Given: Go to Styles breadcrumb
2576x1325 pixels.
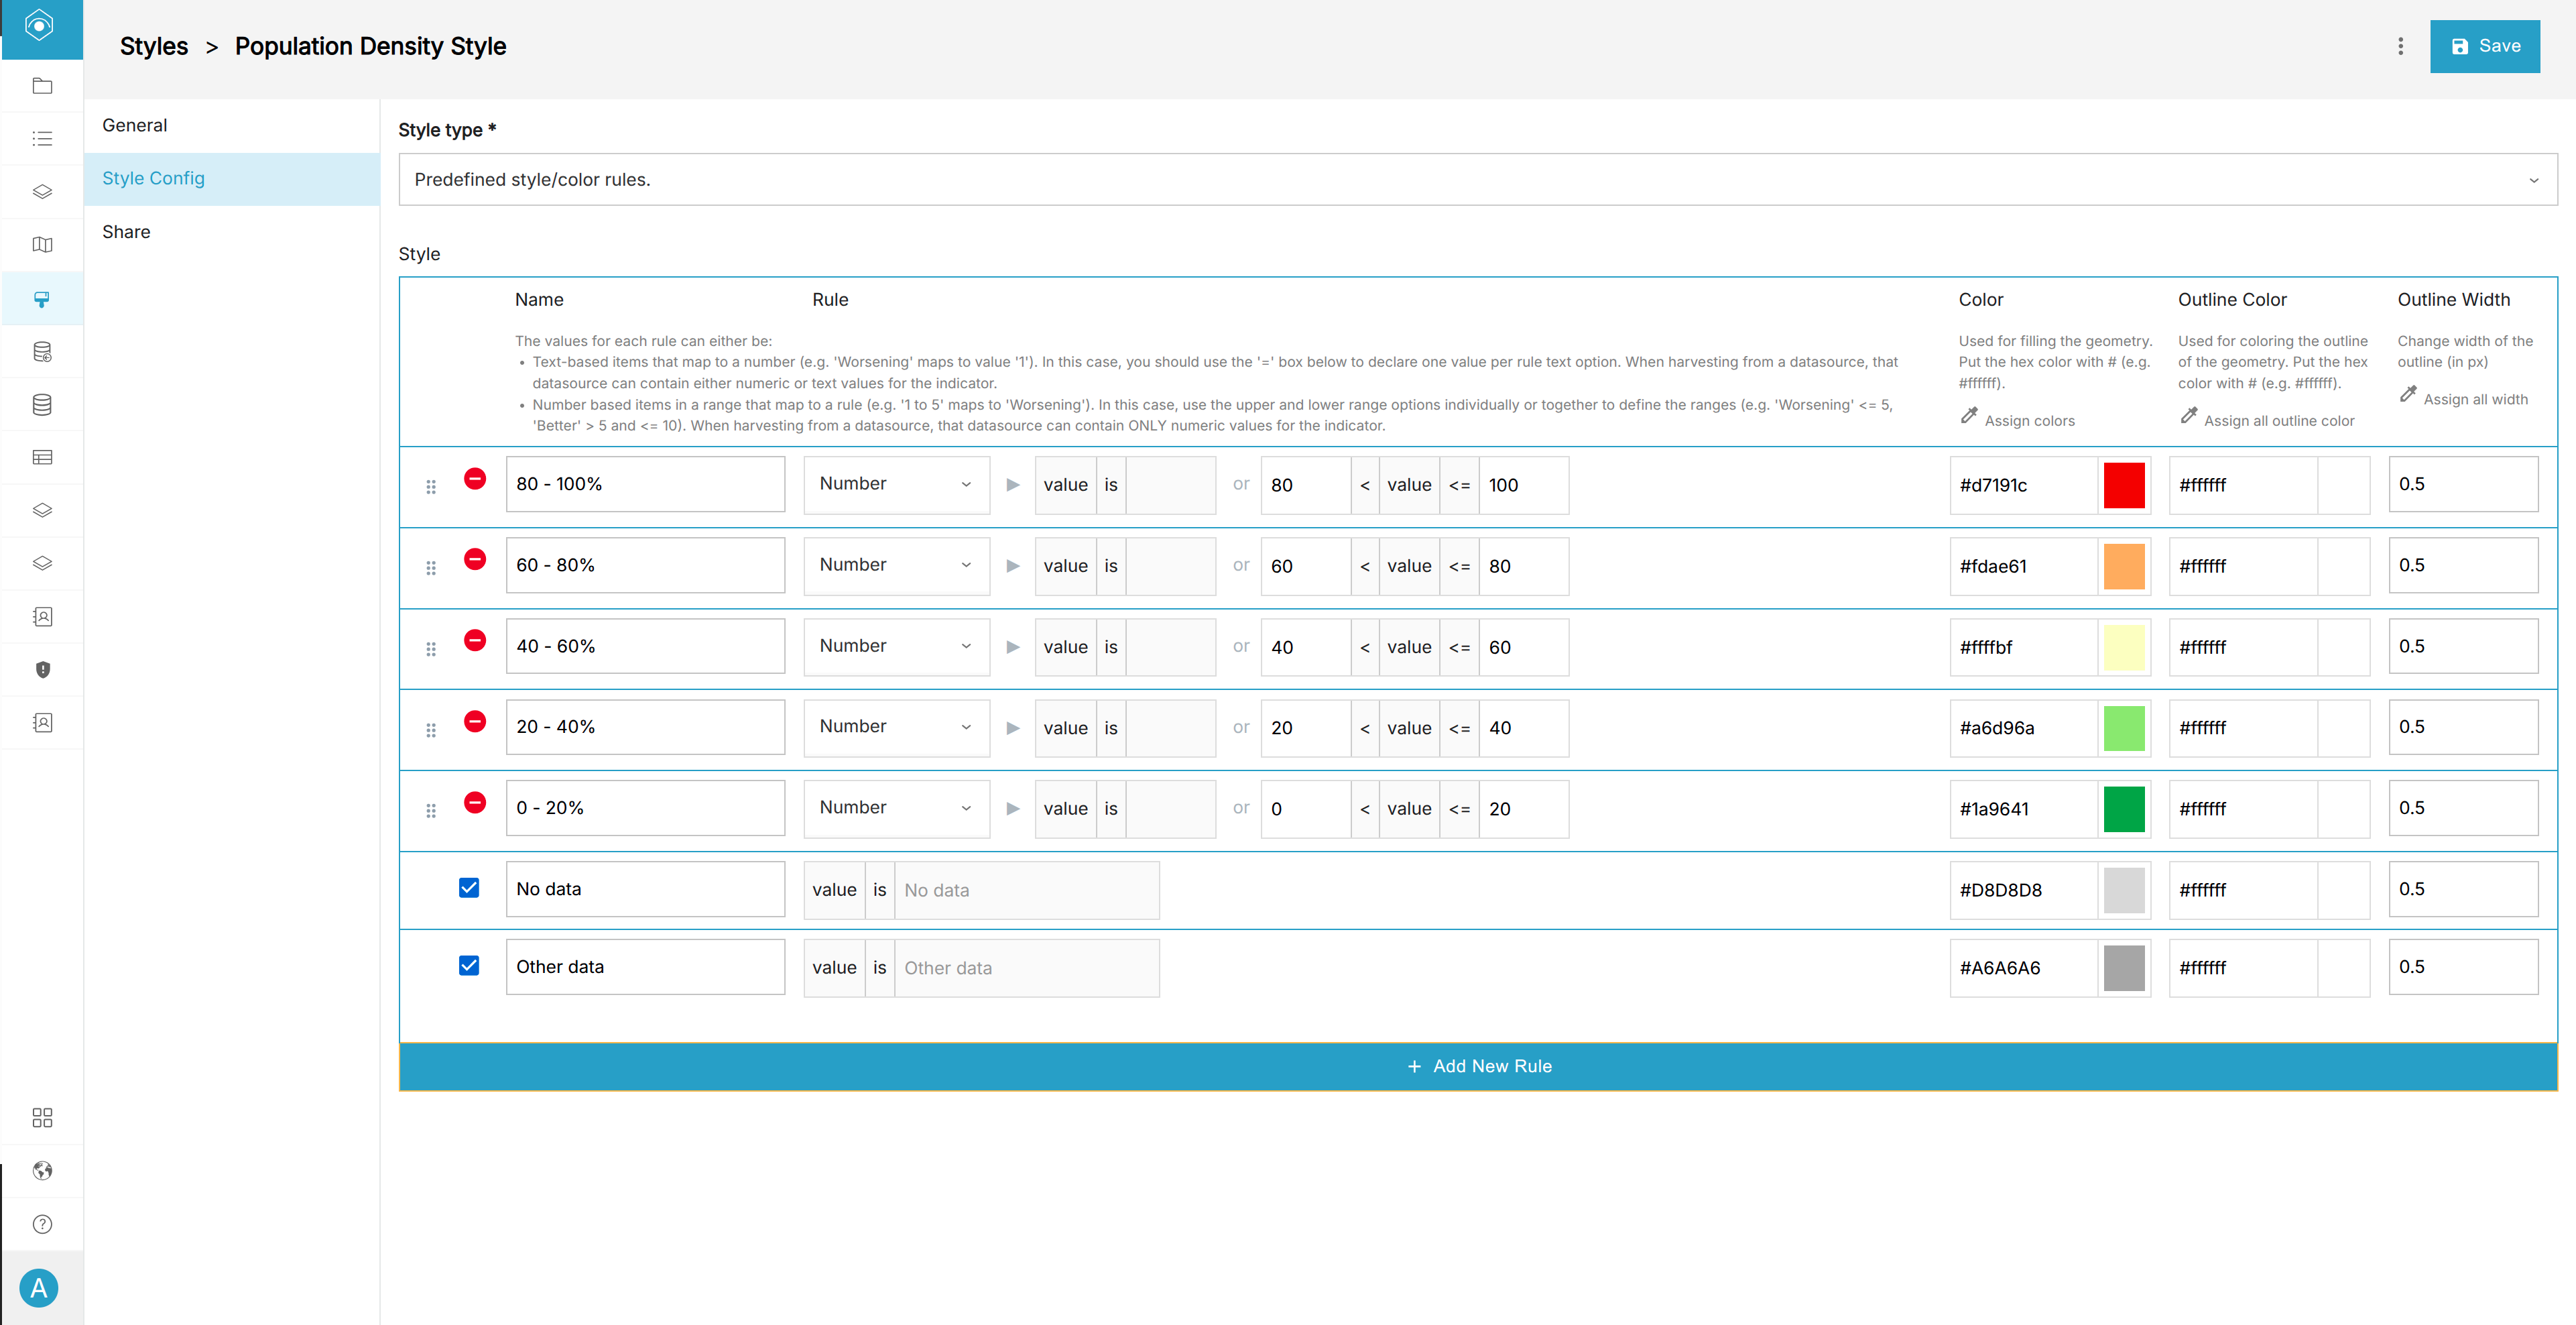Looking at the screenshot, I should [x=154, y=46].
